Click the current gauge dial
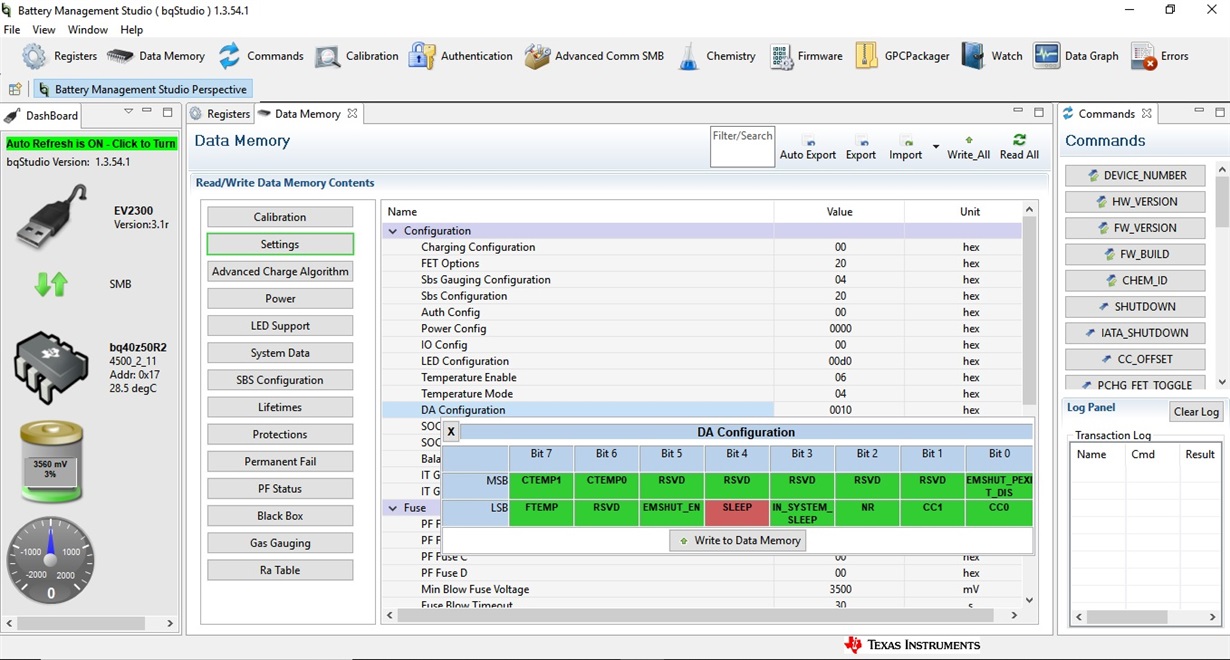 coord(51,560)
